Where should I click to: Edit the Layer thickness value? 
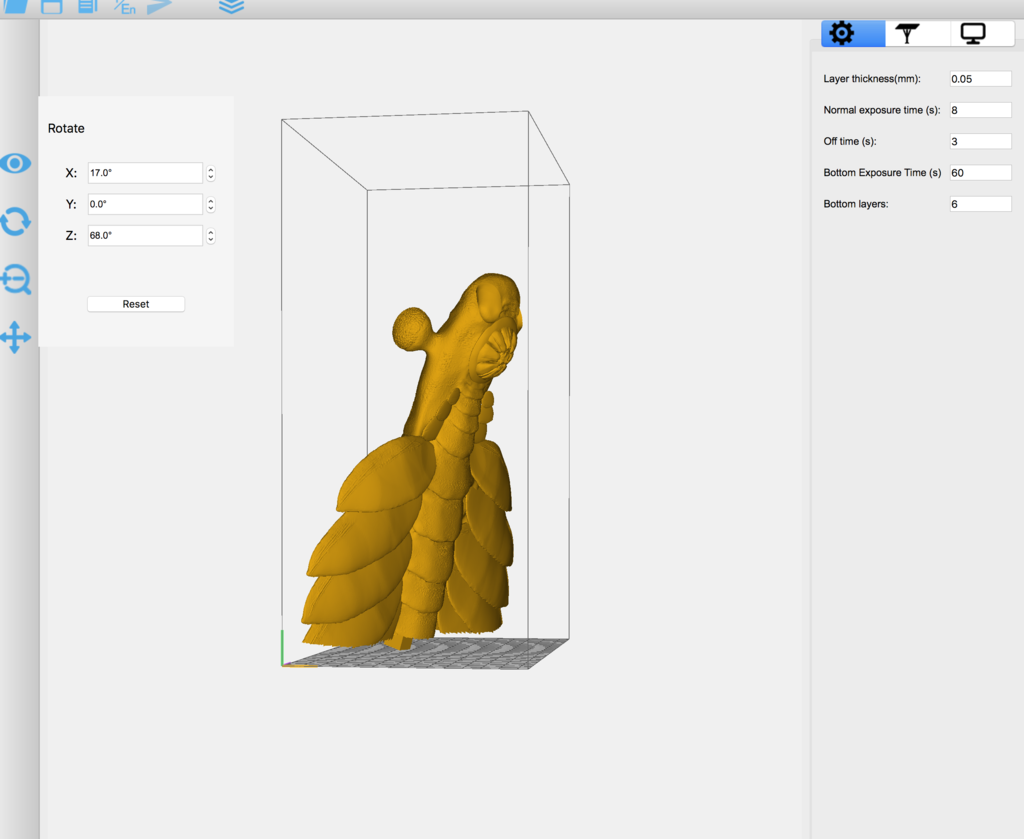[x=980, y=79]
